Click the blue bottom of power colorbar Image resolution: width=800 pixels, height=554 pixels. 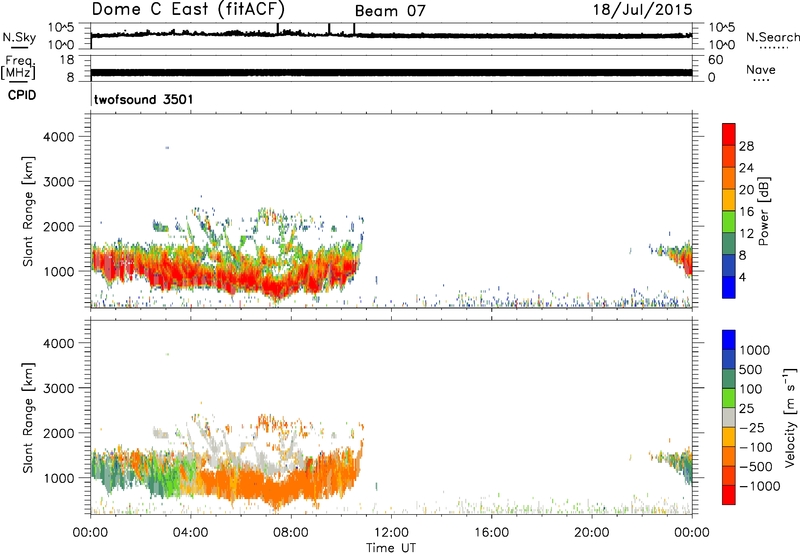pos(729,287)
